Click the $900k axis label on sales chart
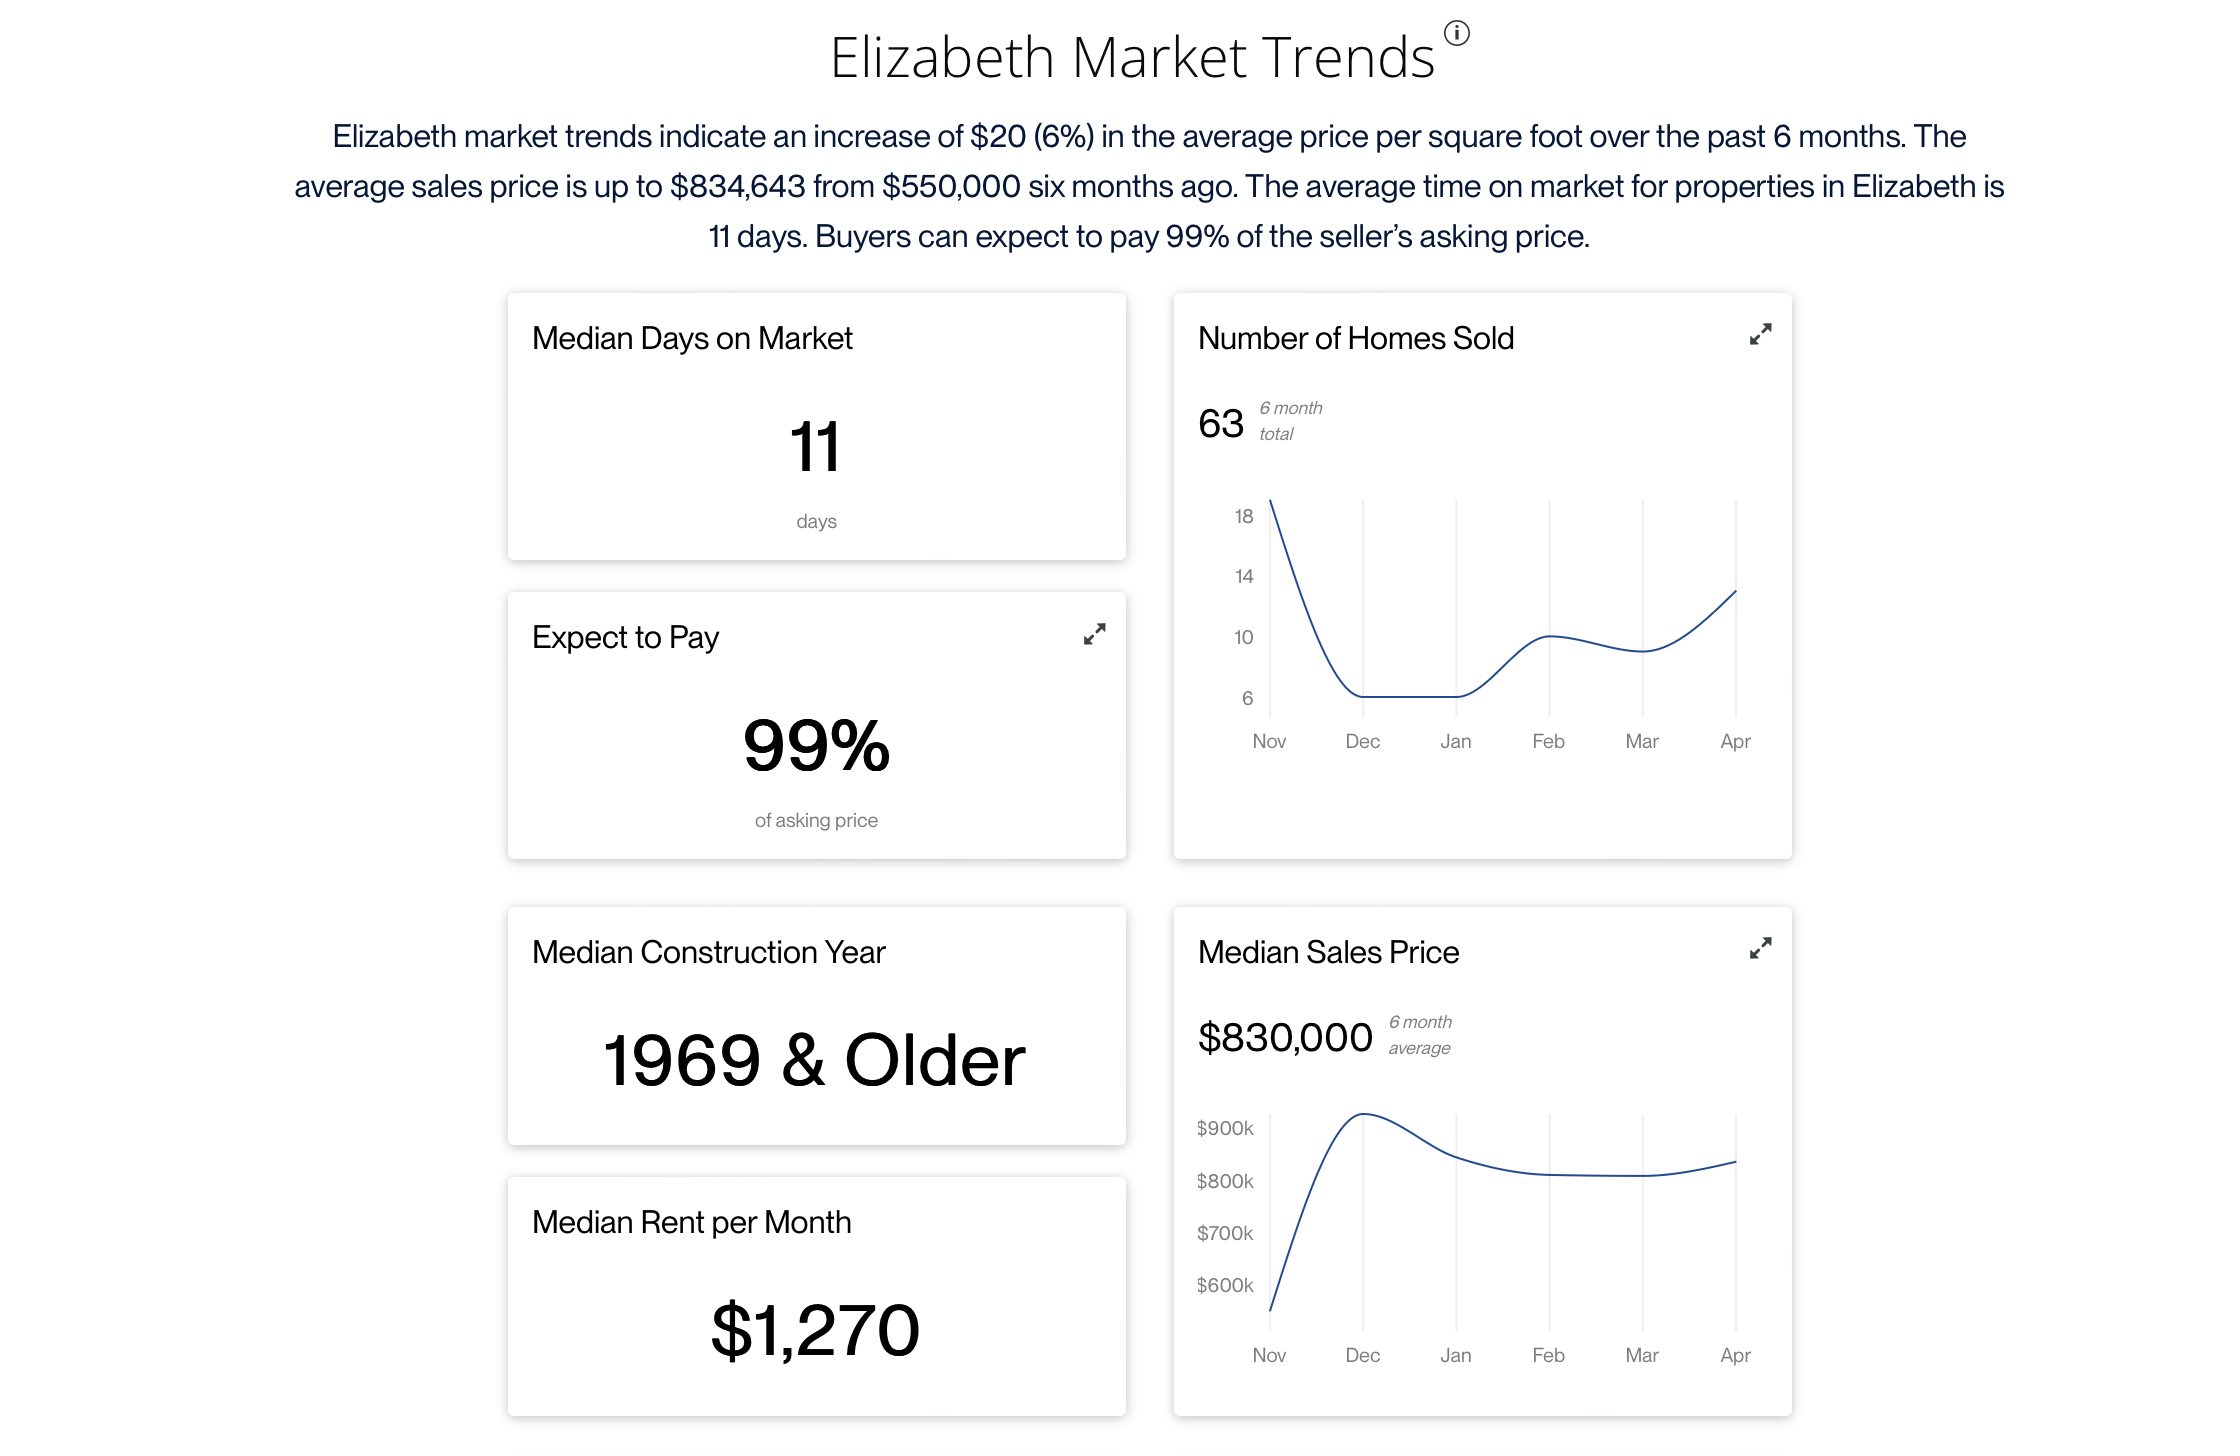 pyautogui.click(x=1224, y=1128)
